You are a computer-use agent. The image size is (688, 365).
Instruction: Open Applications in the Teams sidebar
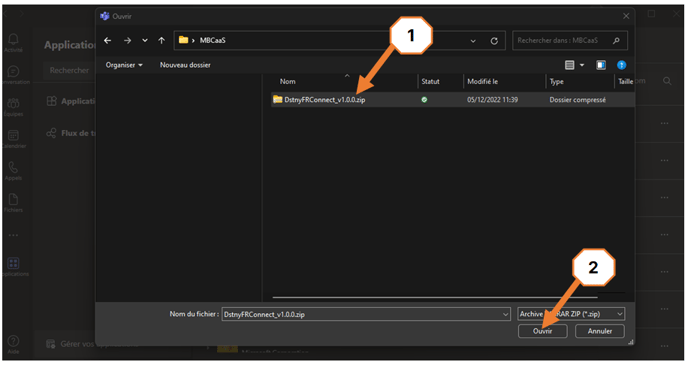coord(14,267)
